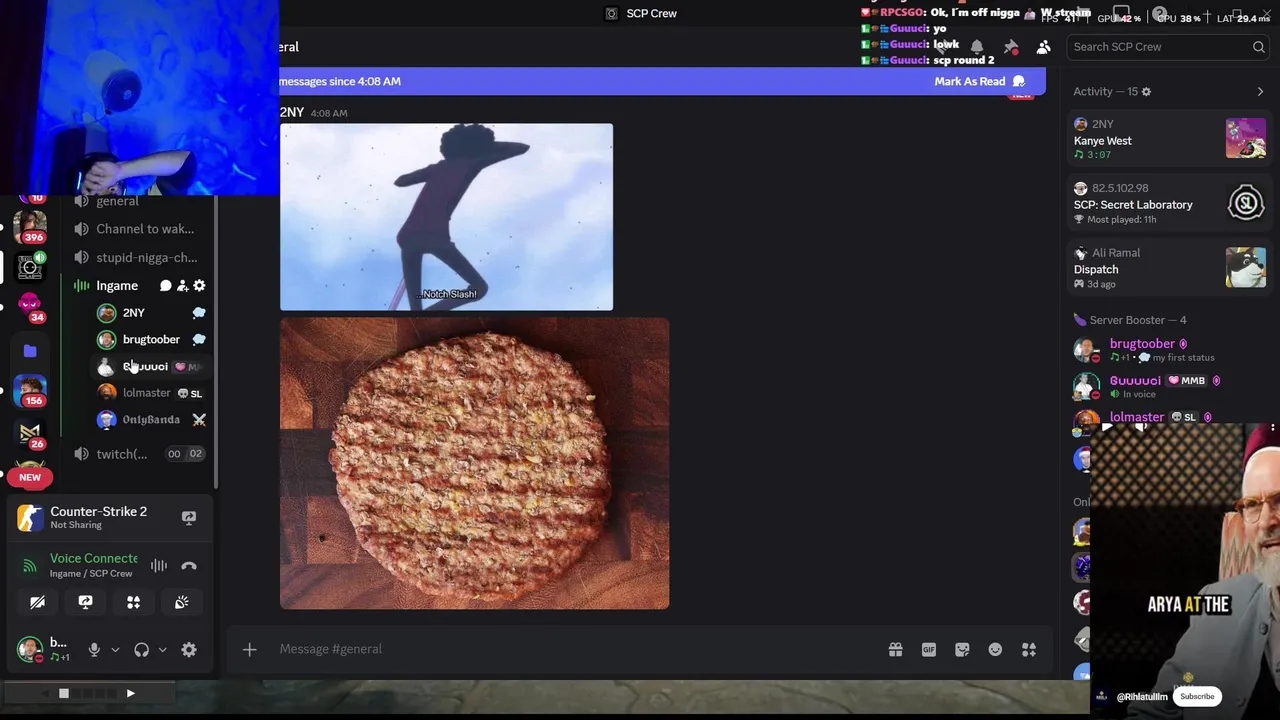Image resolution: width=1280 pixels, height=720 pixels.
Task: Click 'messages since 4:08 AM' banner
Action: pos(340,81)
